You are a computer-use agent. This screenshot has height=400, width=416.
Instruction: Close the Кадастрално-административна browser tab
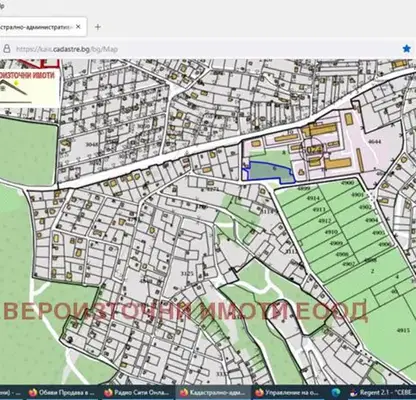[x=78, y=27]
